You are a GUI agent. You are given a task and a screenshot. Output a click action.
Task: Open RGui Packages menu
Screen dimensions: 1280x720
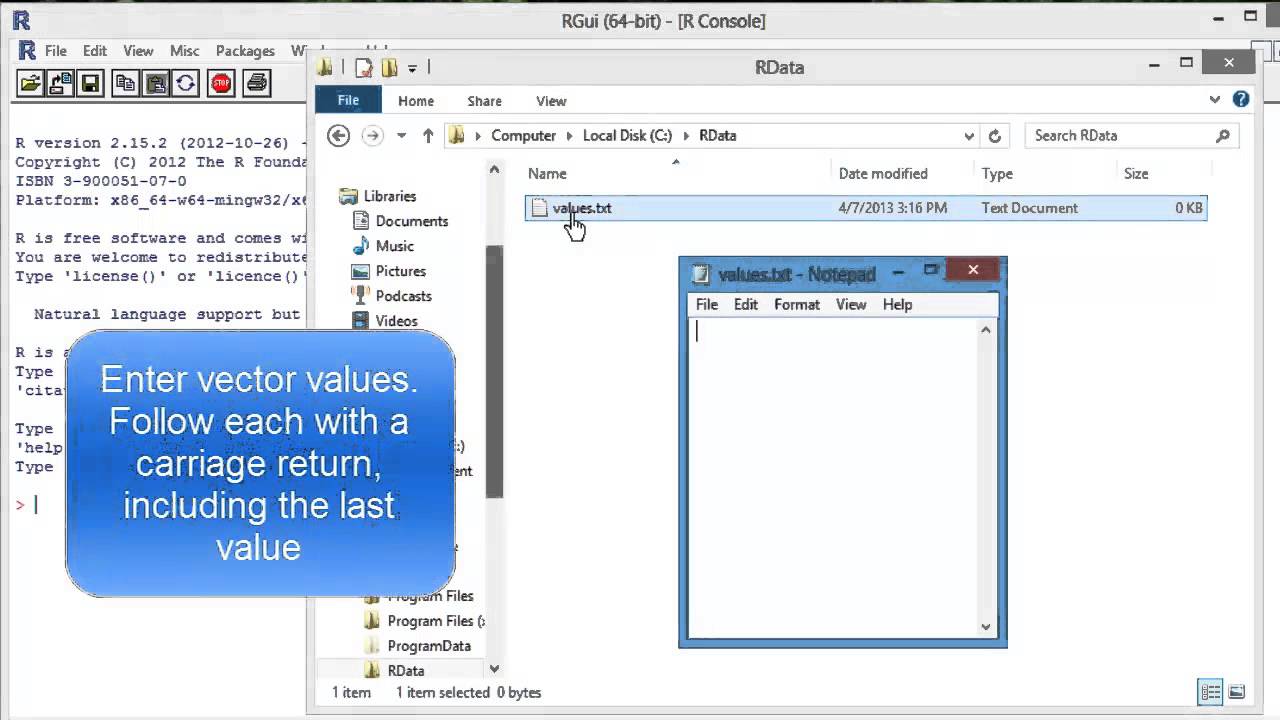coord(245,51)
